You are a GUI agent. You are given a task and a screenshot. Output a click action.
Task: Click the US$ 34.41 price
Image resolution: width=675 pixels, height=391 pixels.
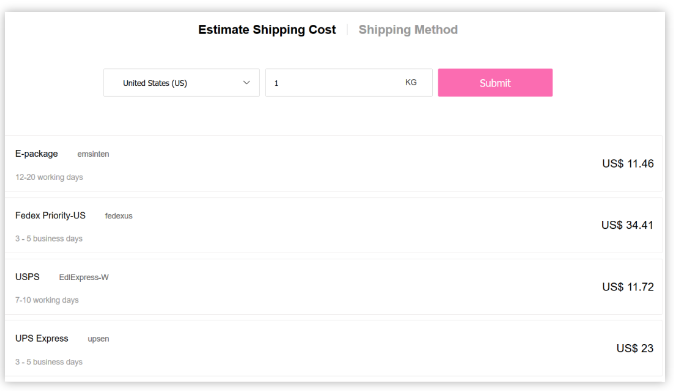627,225
